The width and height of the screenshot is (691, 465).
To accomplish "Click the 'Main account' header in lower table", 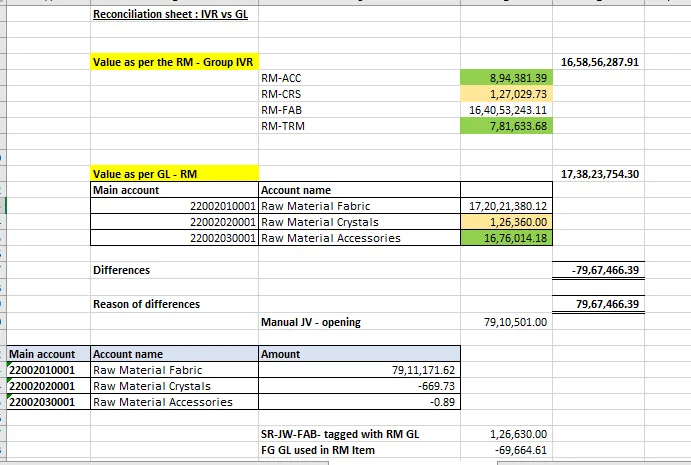I will (48, 354).
